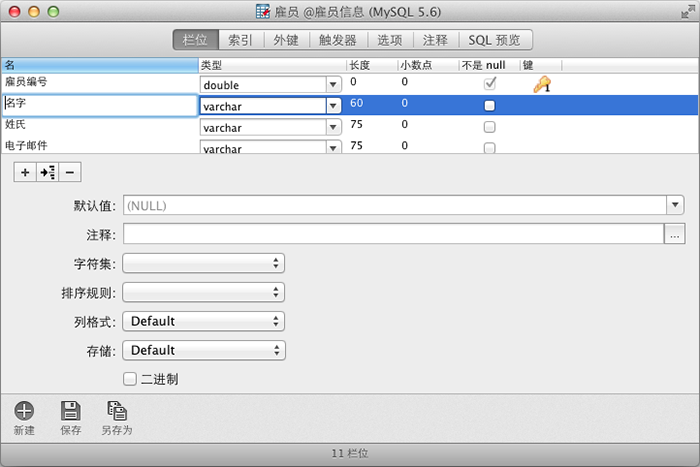Open the 字符集 popup menu

coord(204,263)
